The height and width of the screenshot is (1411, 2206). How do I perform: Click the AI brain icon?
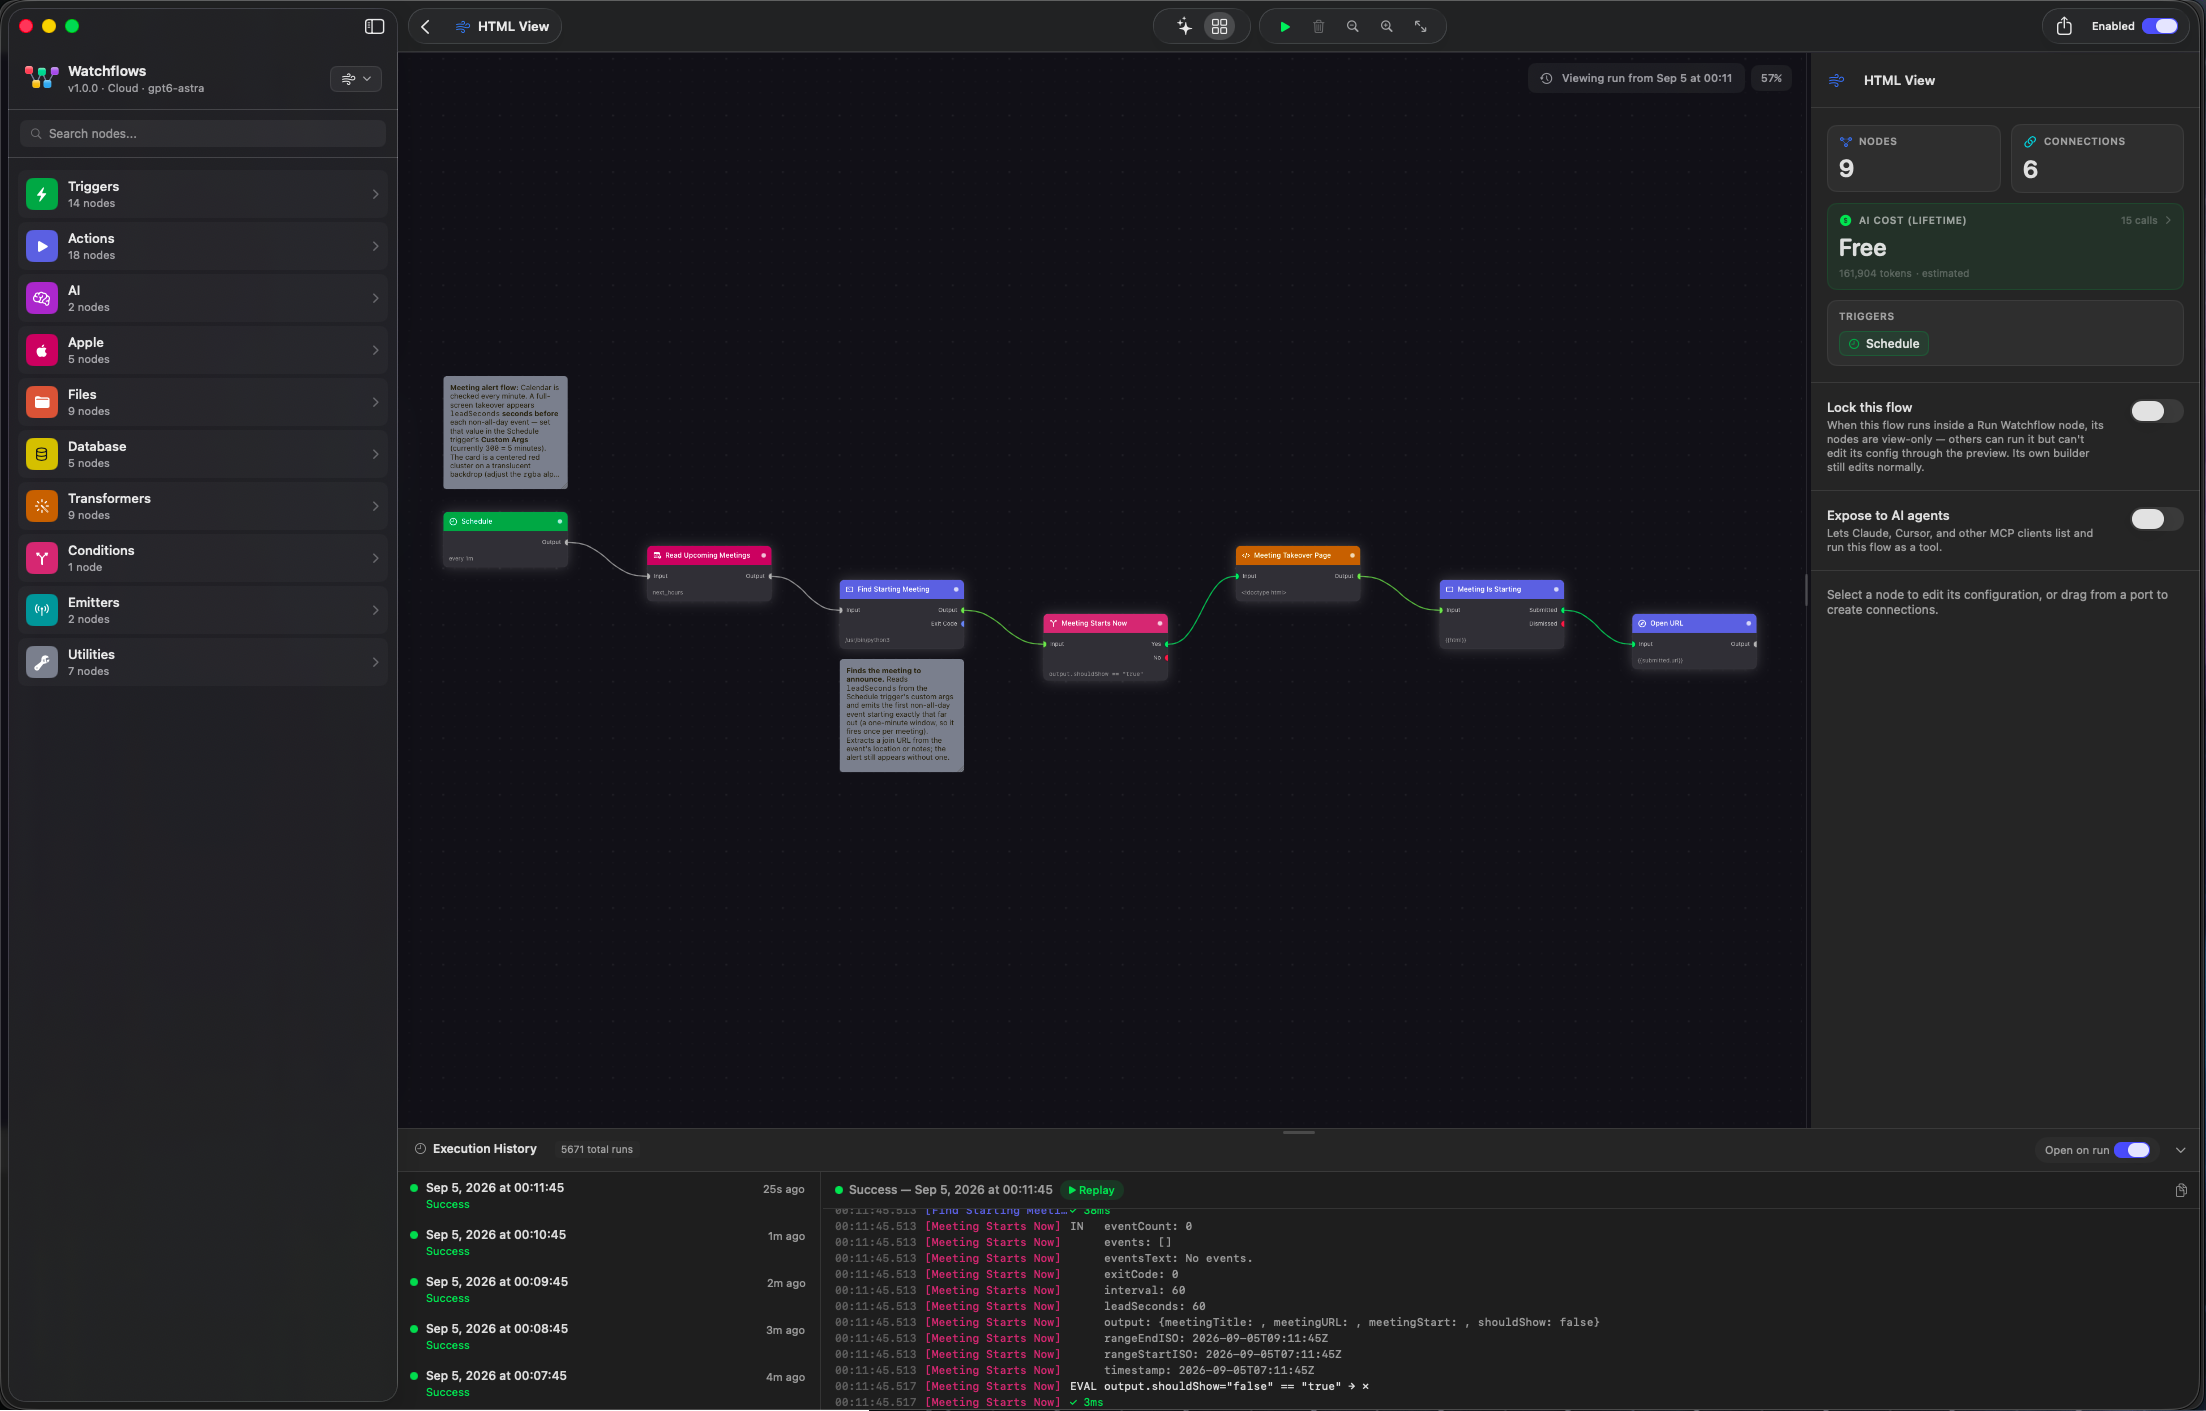(42, 298)
